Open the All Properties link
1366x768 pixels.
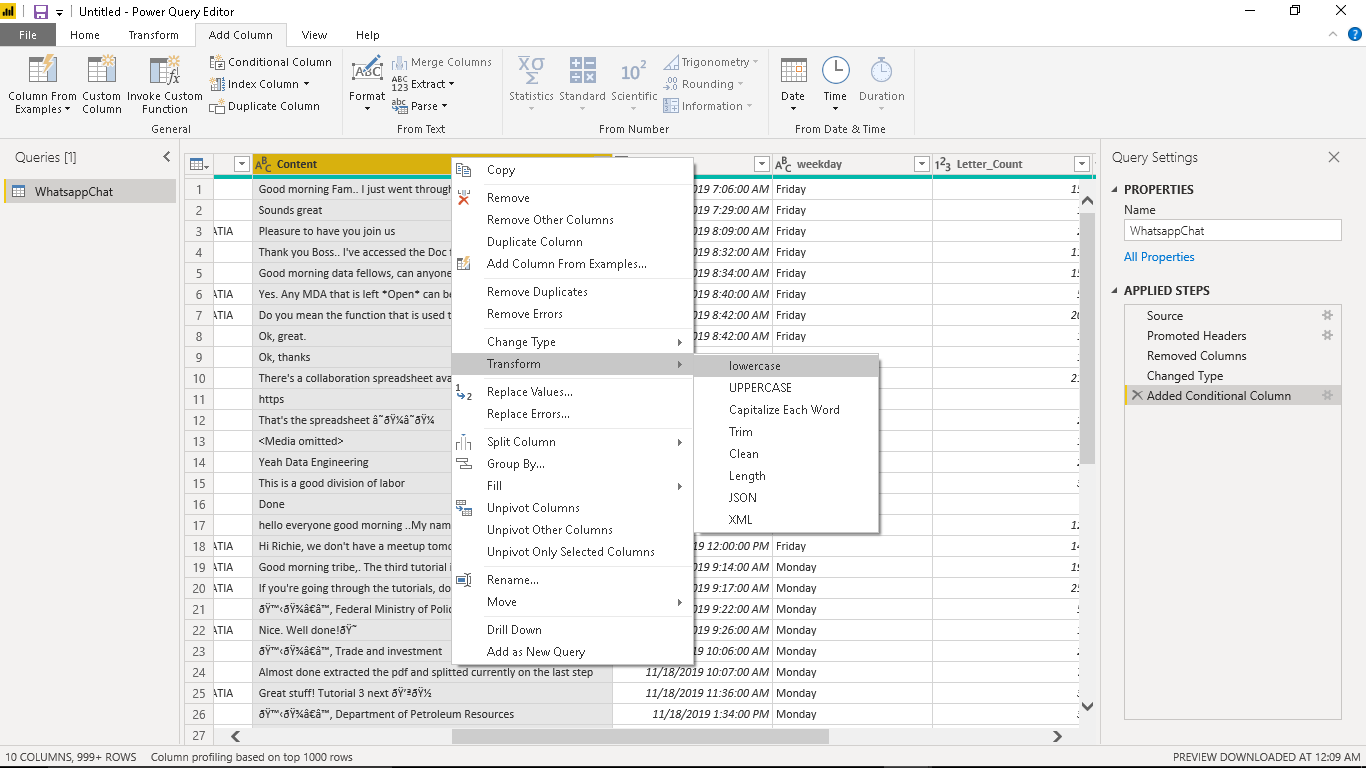coord(1158,257)
